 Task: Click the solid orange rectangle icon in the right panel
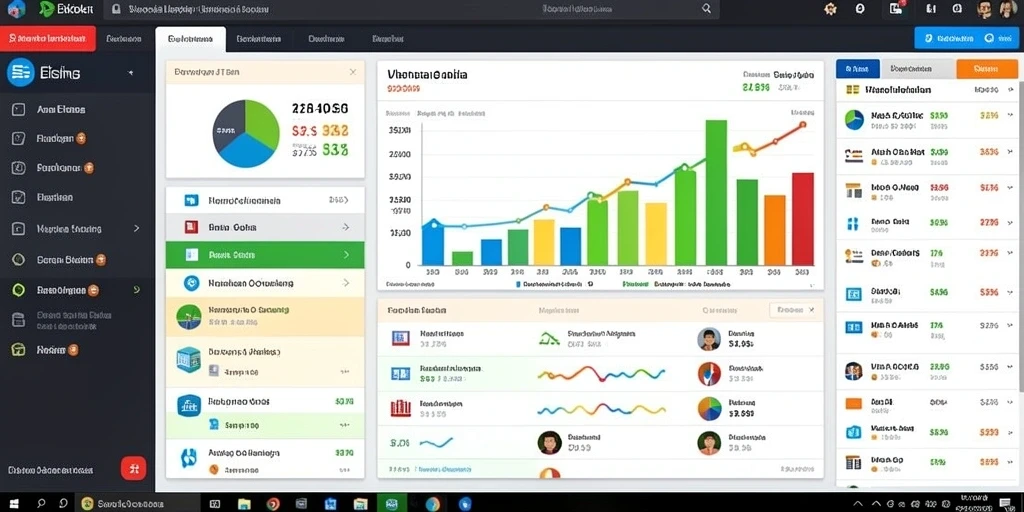click(854, 403)
